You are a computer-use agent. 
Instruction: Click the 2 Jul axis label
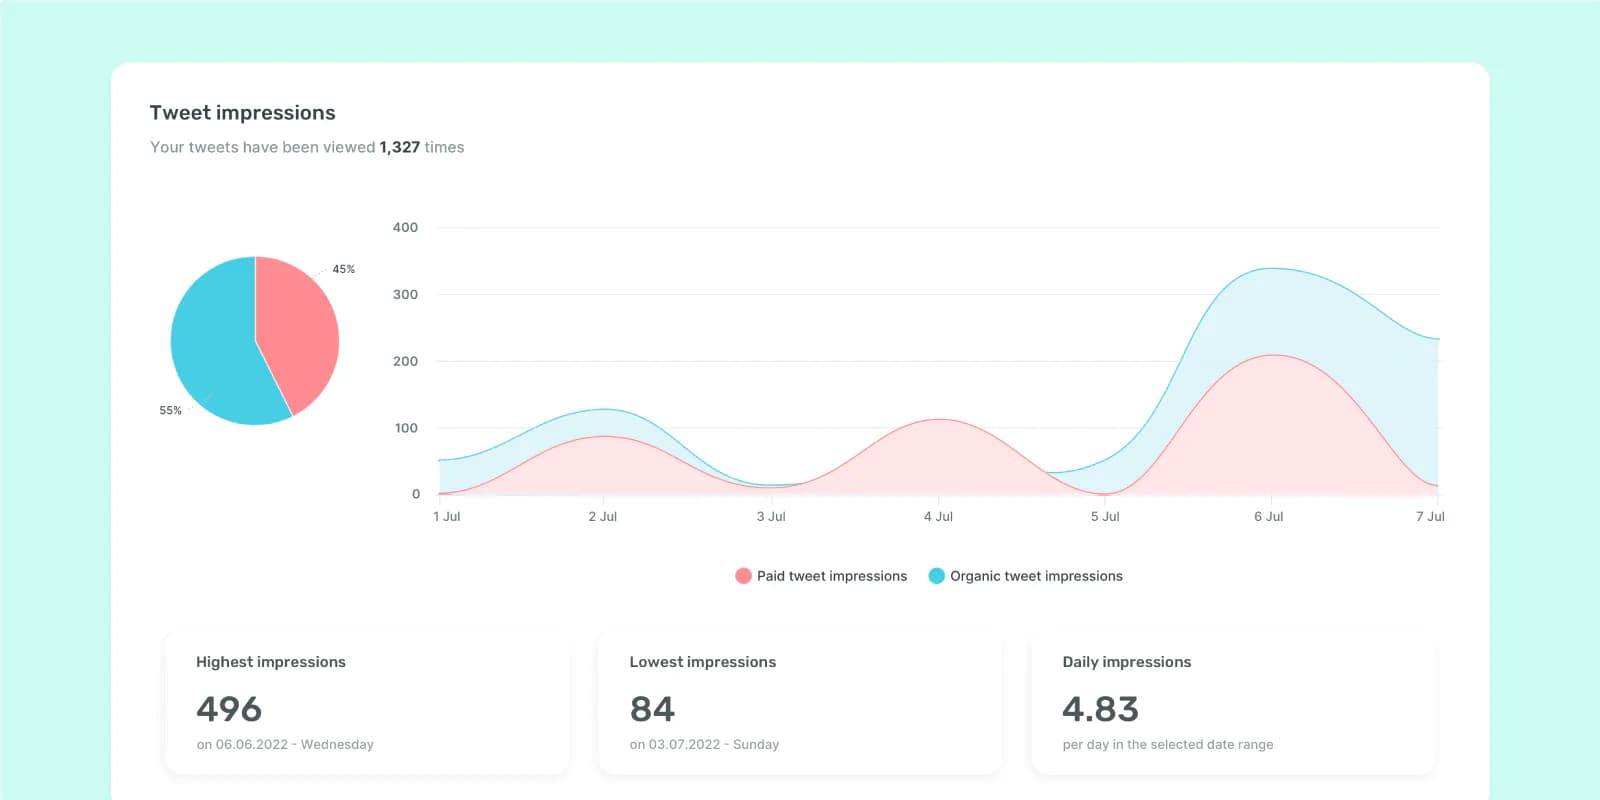(603, 516)
